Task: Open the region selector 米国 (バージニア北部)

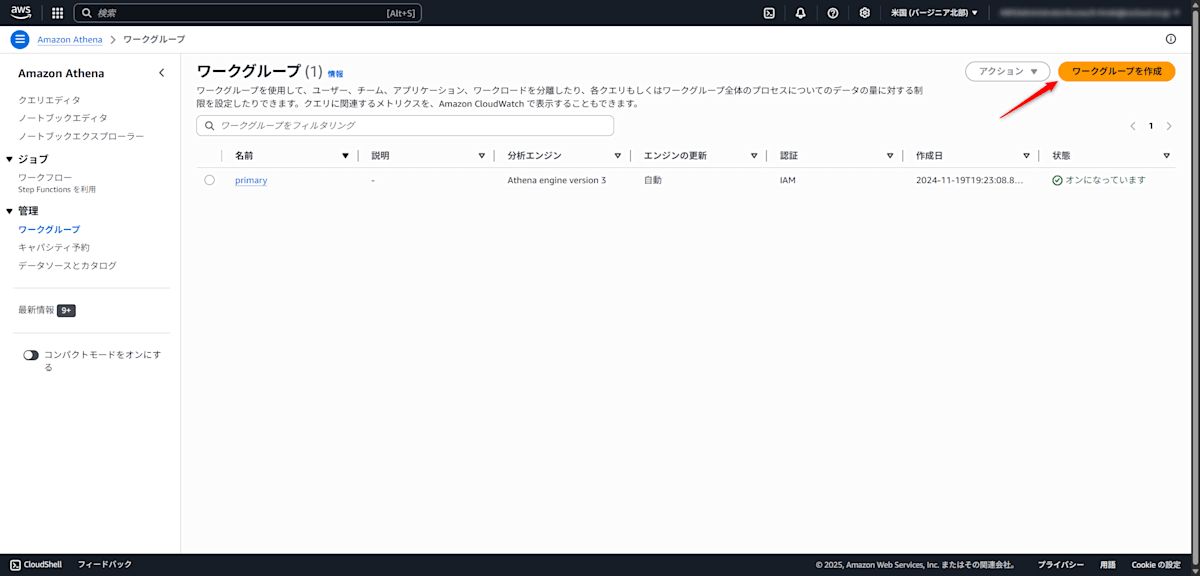Action: [934, 13]
